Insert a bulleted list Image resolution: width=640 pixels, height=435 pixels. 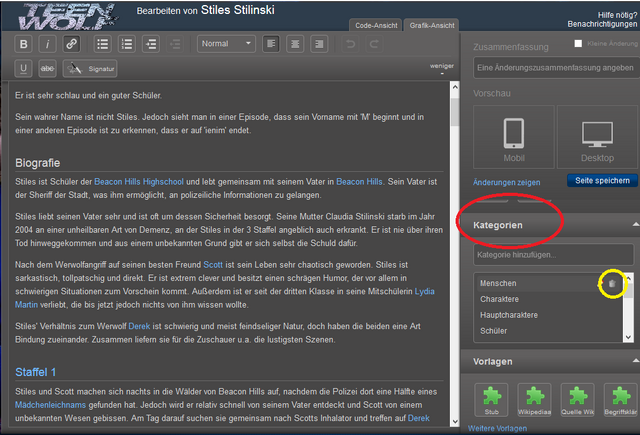click(x=102, y=44)
